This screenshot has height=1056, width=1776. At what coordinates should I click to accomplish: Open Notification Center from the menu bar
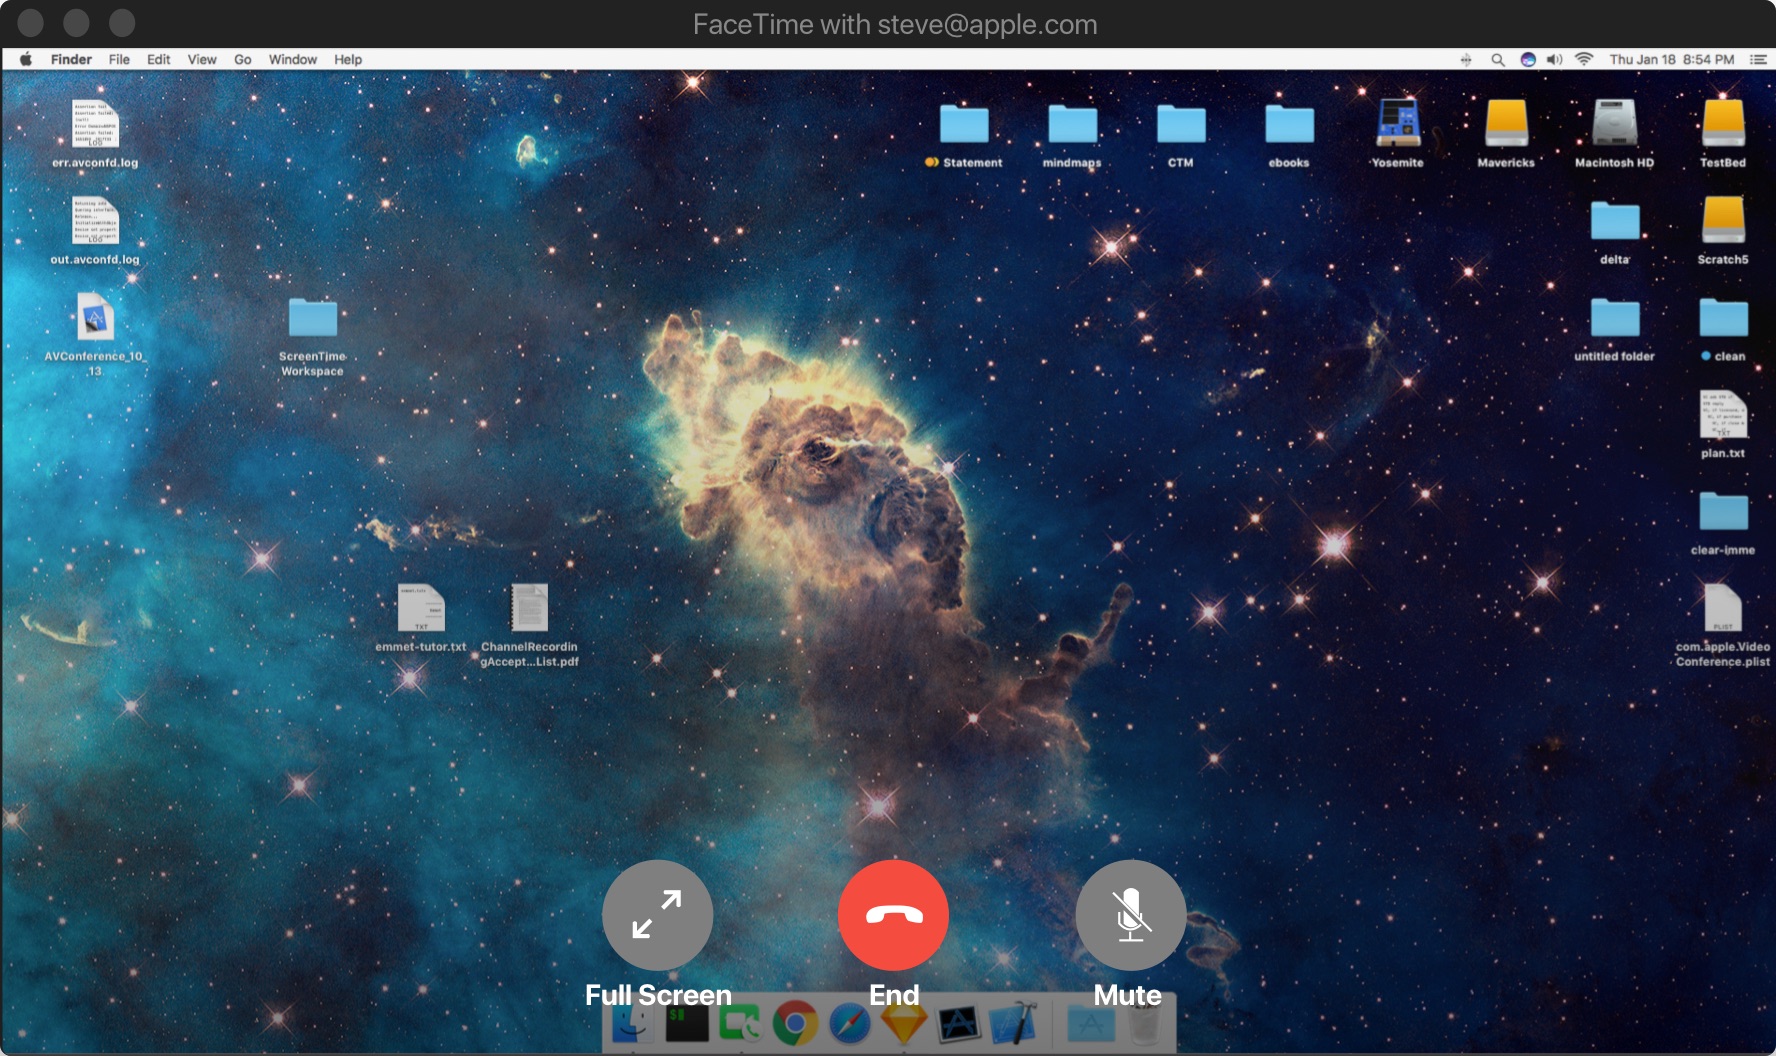tap(1757, 59)
